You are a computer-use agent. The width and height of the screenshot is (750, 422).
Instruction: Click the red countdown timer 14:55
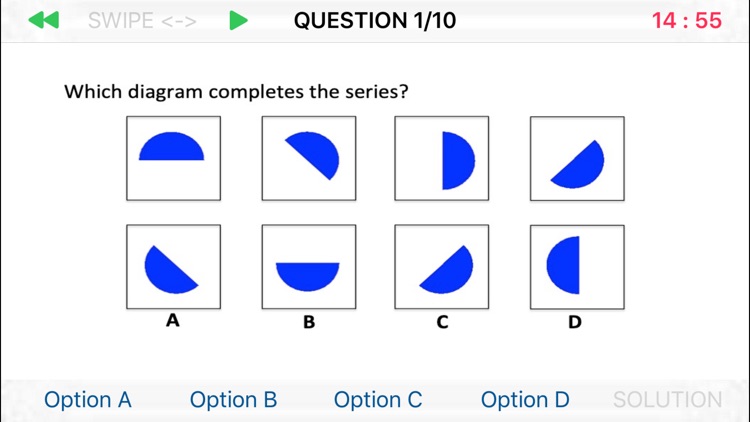tap(686, 21)
